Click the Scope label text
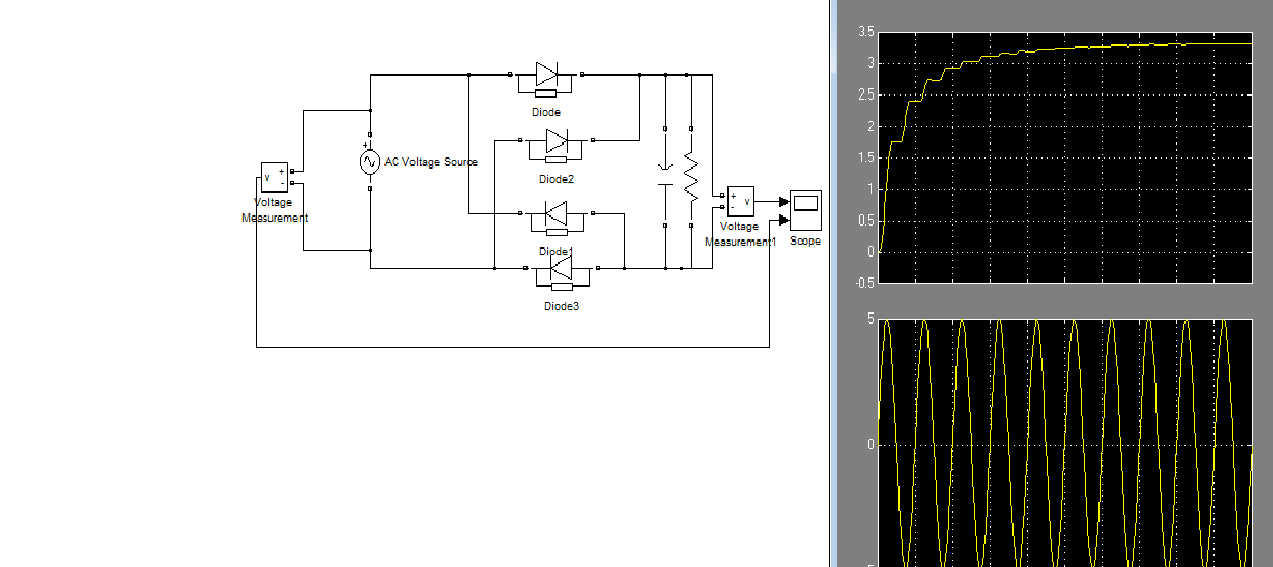 (805, 241)
